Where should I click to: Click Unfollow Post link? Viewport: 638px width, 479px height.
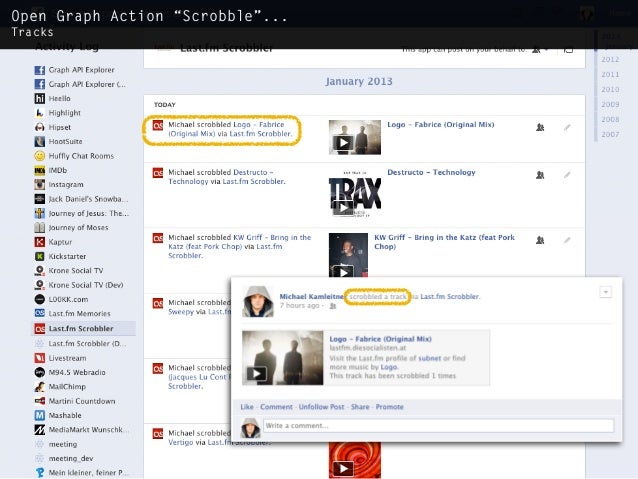tap(321, 407)
